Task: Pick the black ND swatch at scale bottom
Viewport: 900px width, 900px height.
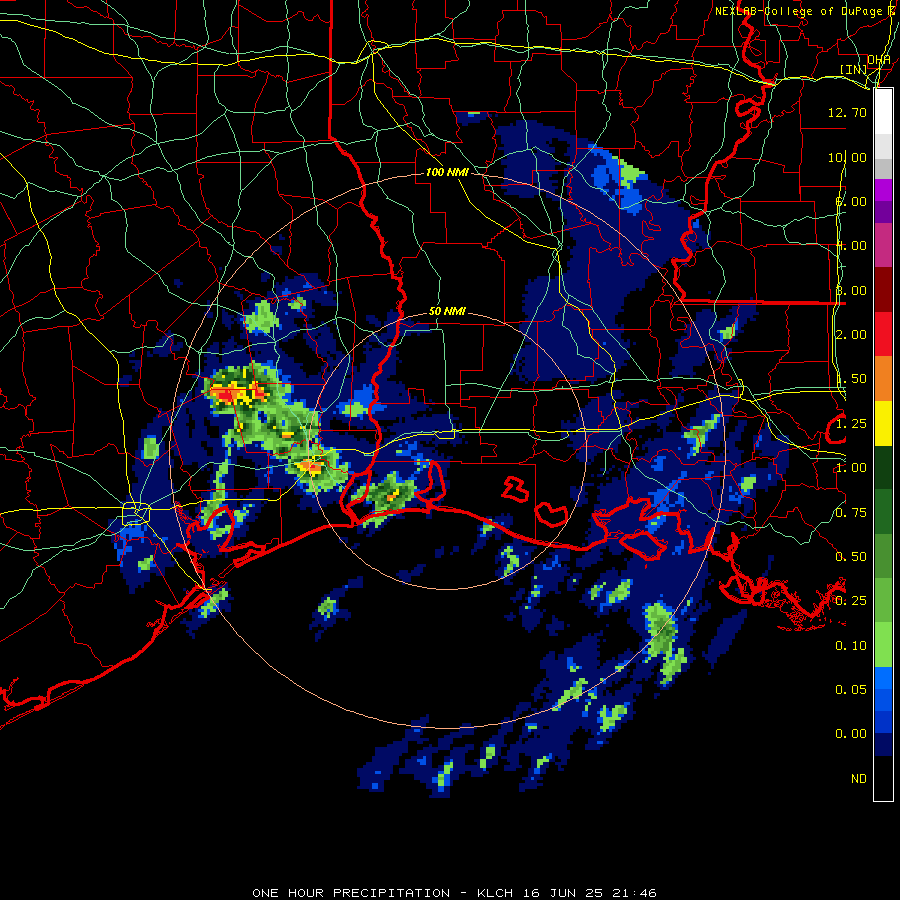Action: (x=883, y=778)
